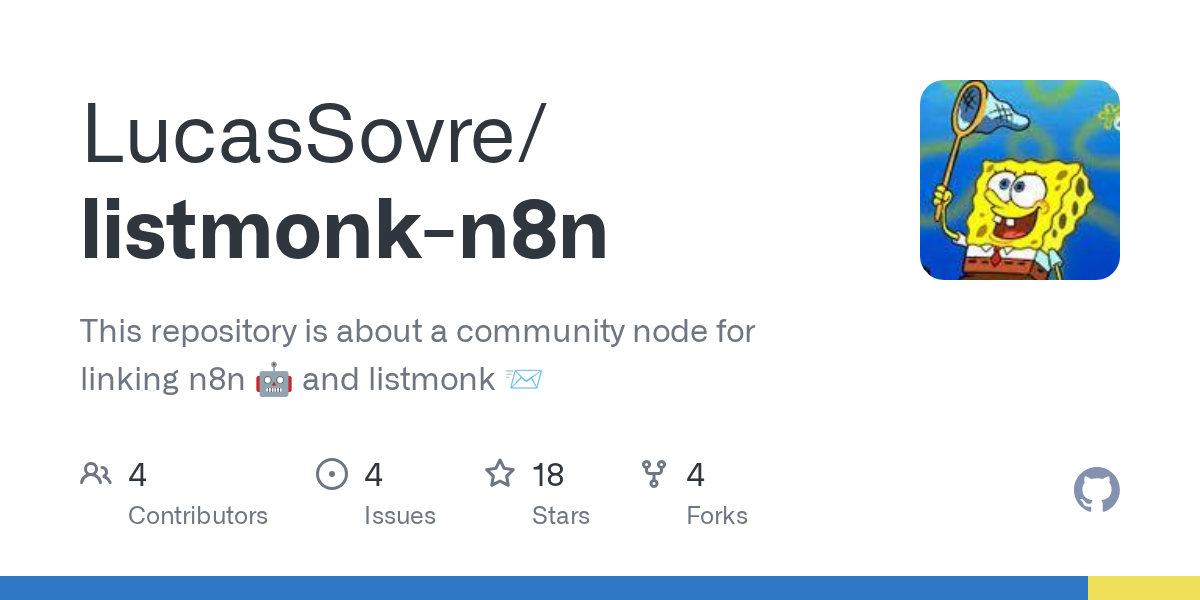The image size is (1200, 600).
Task: Click the robot emoji after n8n
Action: (274, 380)
